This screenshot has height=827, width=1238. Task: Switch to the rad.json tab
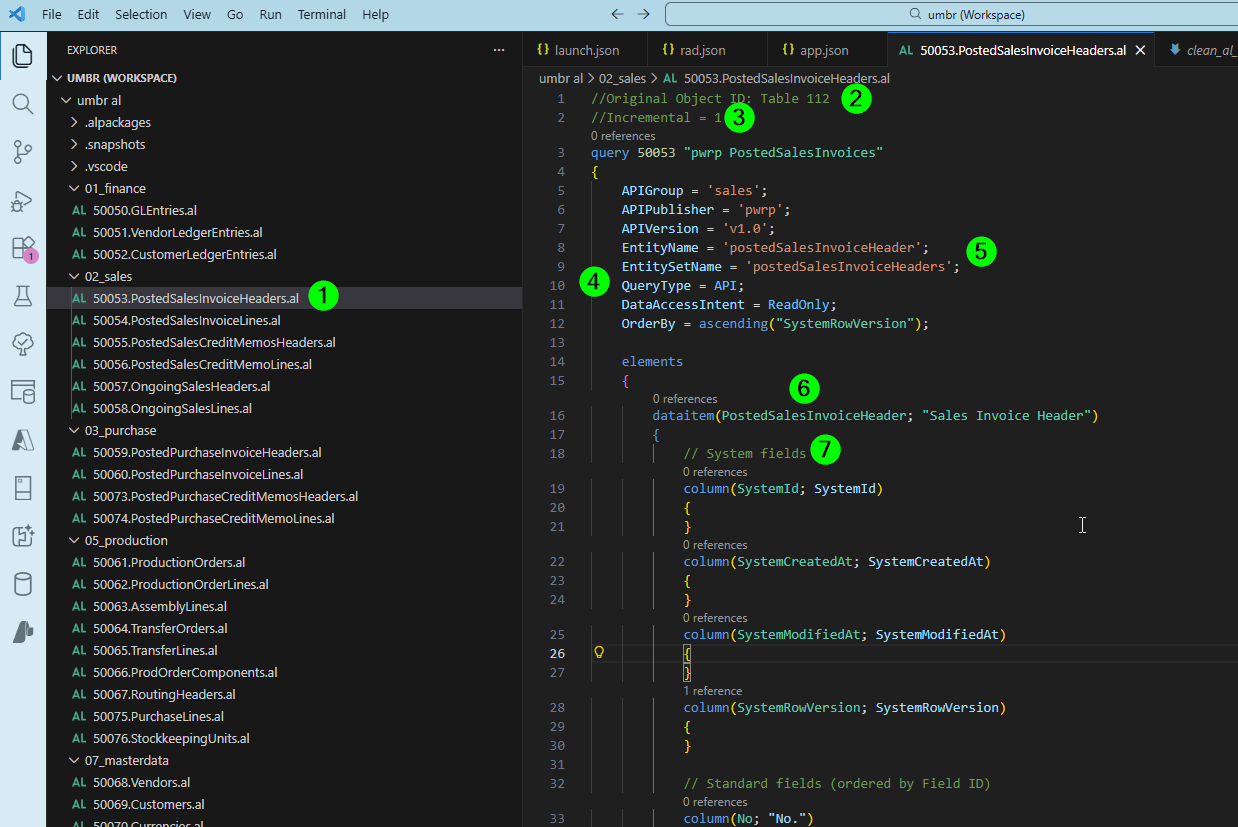point(707,50)
